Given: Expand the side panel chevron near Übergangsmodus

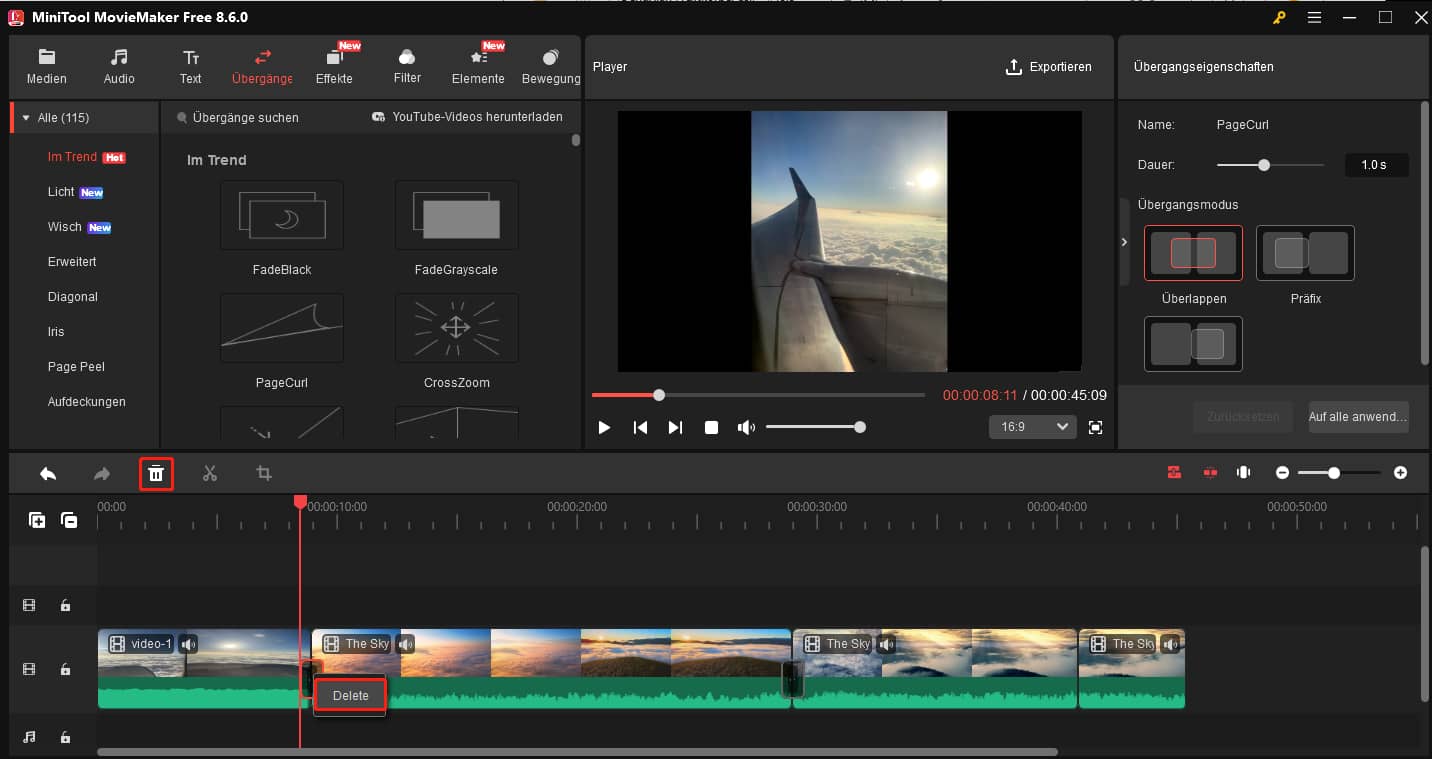Looking at the screenshot, I should 1124,242.
